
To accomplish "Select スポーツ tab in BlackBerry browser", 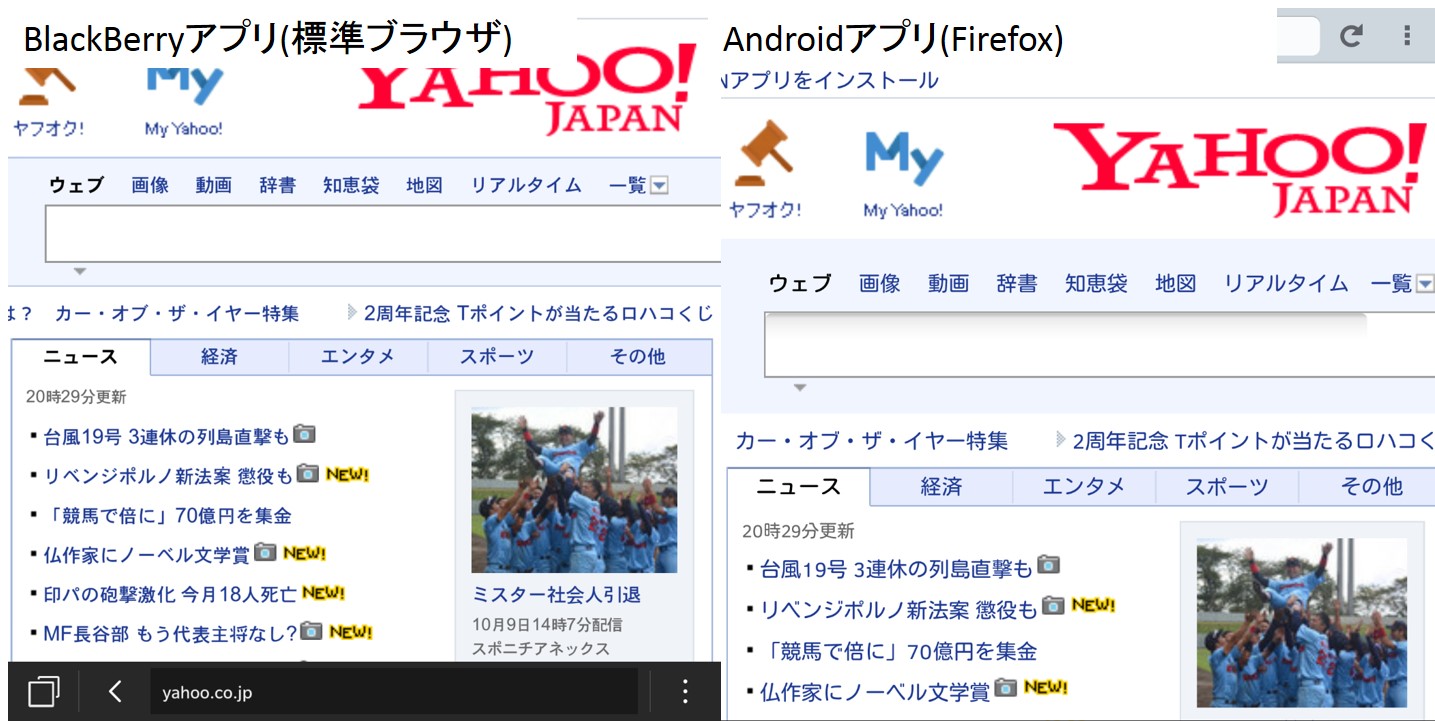I will 497,357.
